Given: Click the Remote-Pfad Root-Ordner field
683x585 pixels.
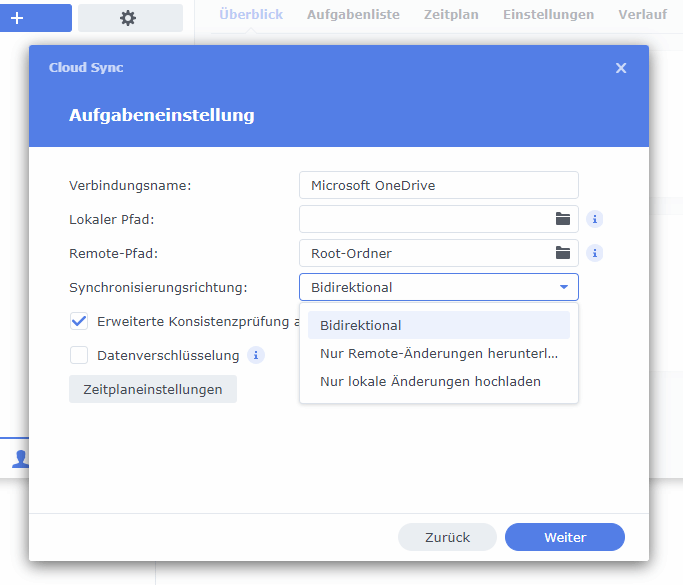Looking at the screenshot, I should tap(439, 253).
